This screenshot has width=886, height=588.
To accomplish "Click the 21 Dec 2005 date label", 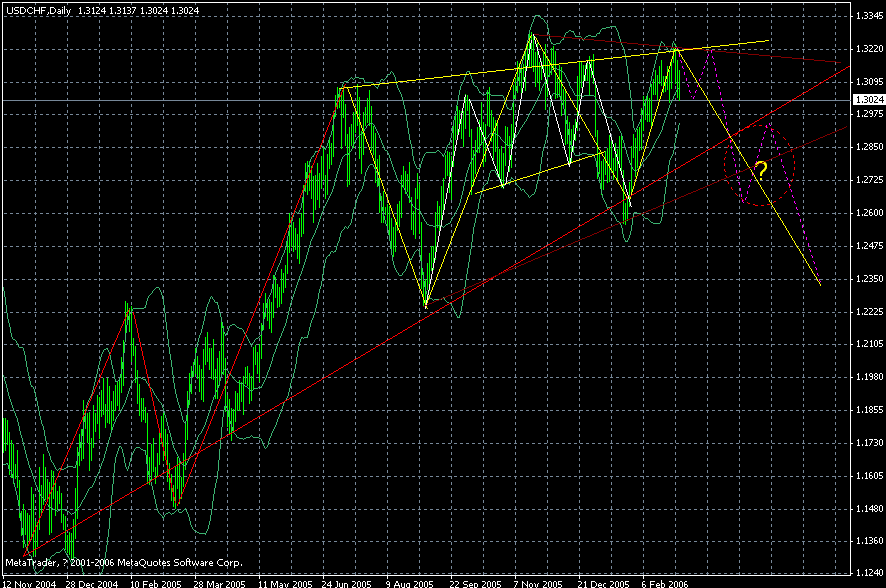I will pos(603,583).
